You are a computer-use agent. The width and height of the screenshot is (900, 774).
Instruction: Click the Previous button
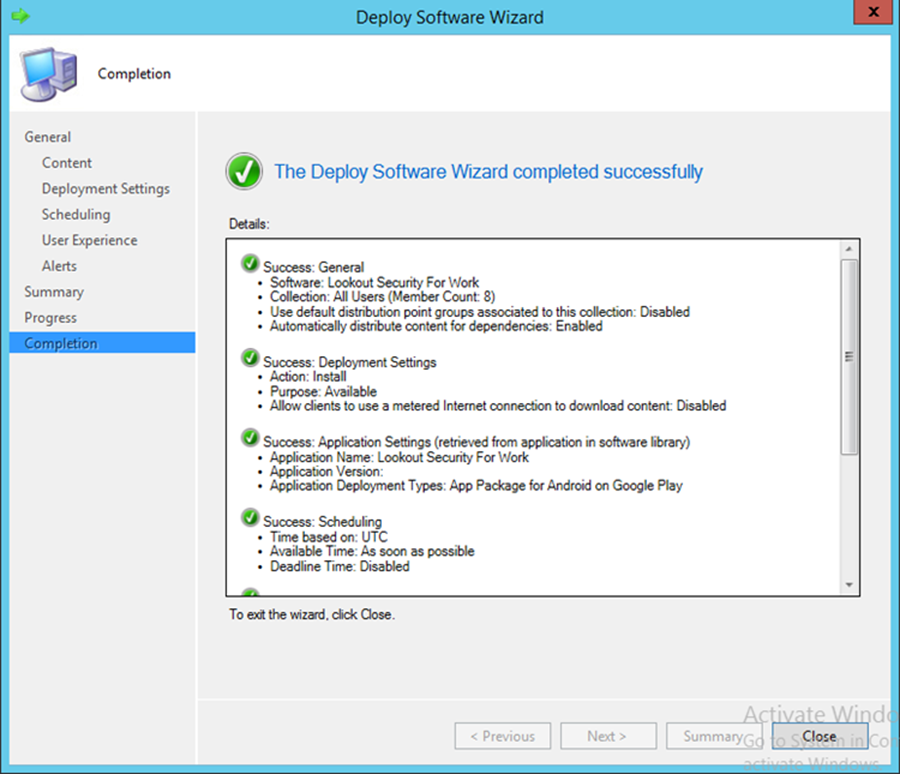(x=503, y=736)
